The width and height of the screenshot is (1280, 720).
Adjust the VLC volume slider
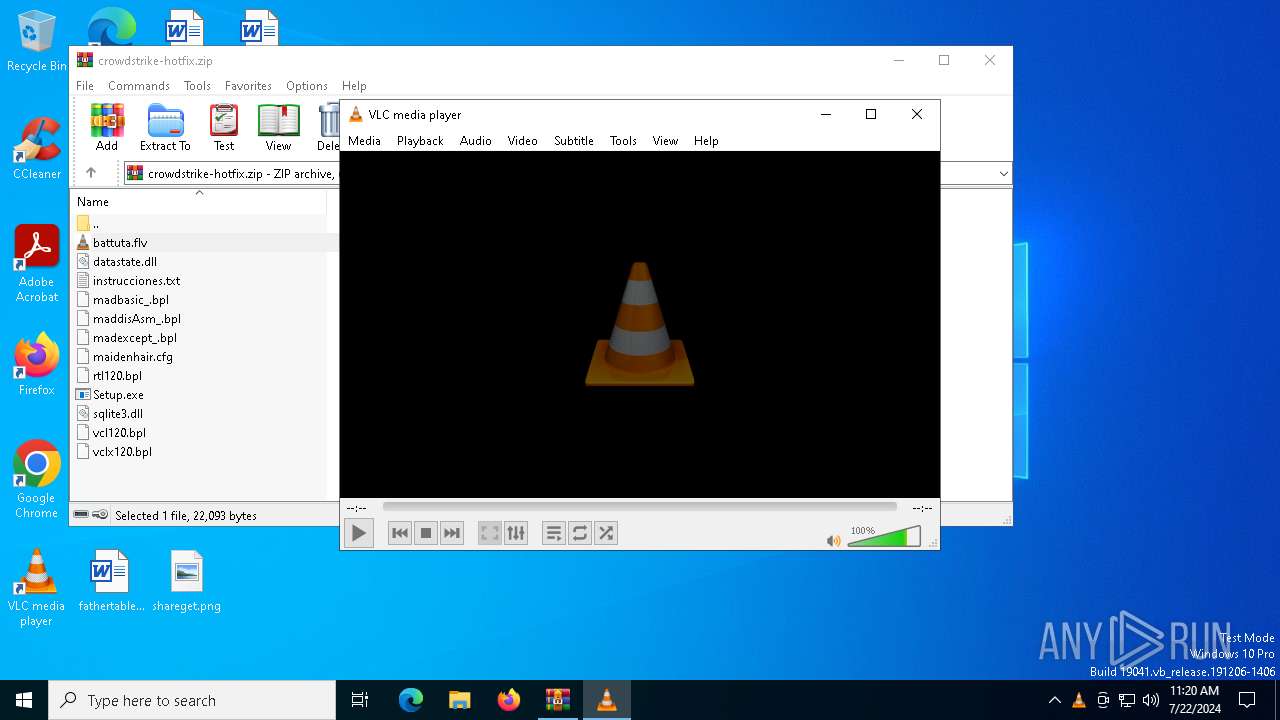[x=884, y=538]
